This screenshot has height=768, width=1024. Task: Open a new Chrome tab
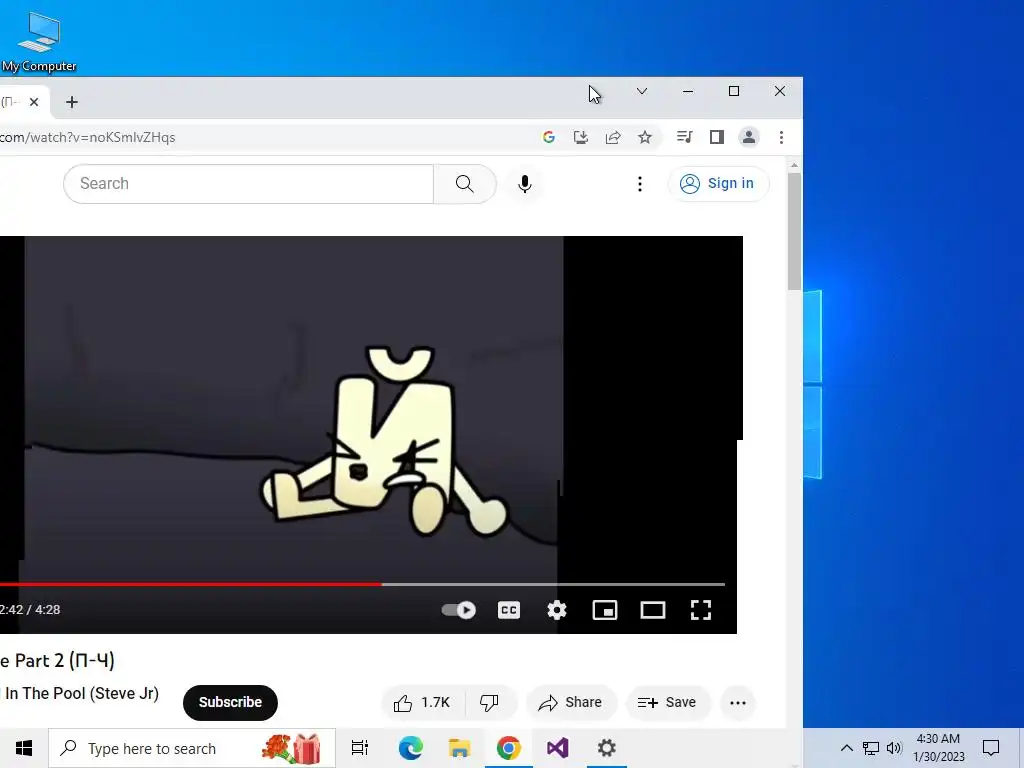pos(72,102)
